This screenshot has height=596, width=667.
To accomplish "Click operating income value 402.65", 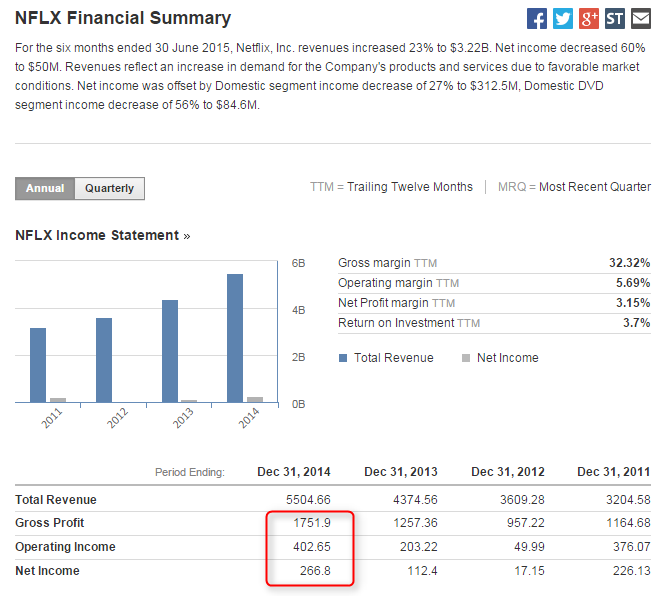I will click(312, 547).
